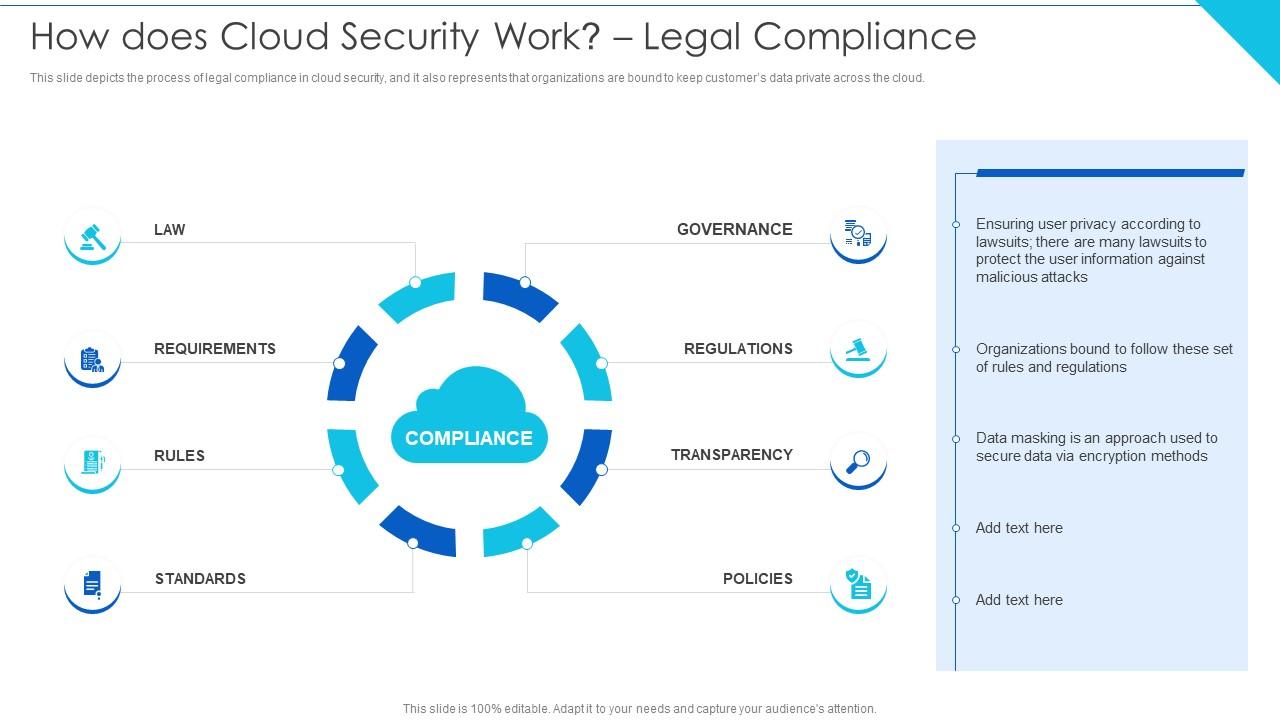Click the GOVERNANCE checklist icon
The image size is (1280, 720).
[x=858, y=236]
